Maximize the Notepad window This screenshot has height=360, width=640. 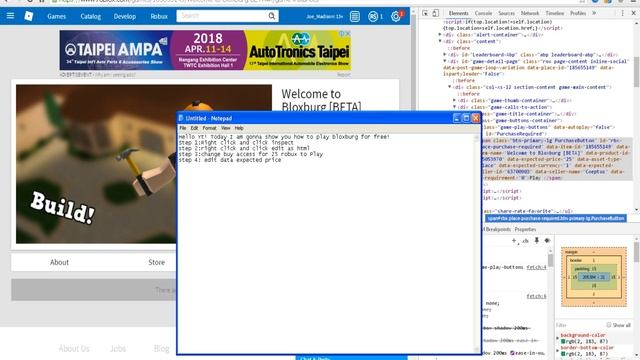[466, 118]
